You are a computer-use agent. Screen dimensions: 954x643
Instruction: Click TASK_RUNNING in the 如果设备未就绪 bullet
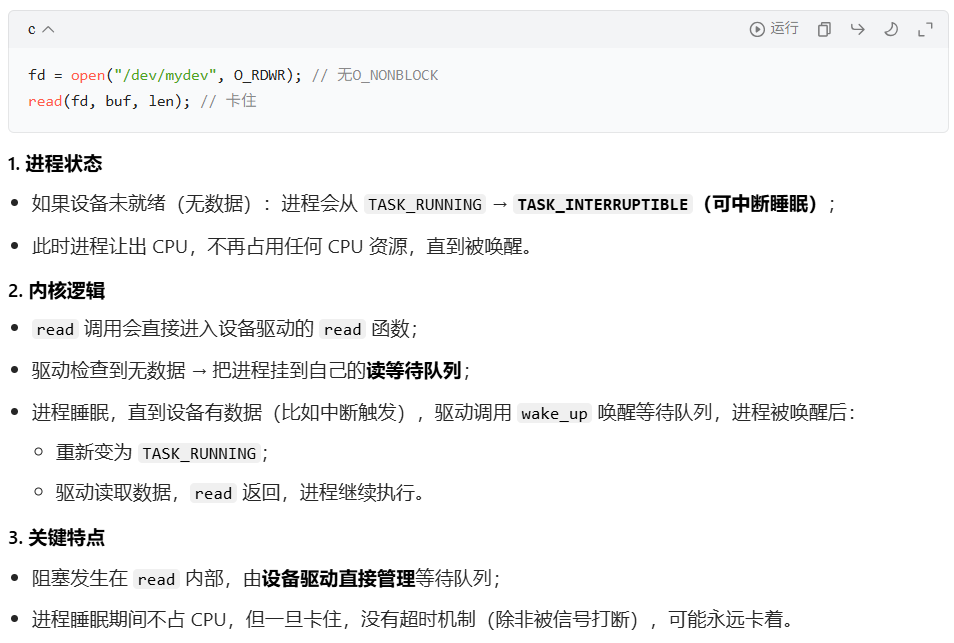425,204
